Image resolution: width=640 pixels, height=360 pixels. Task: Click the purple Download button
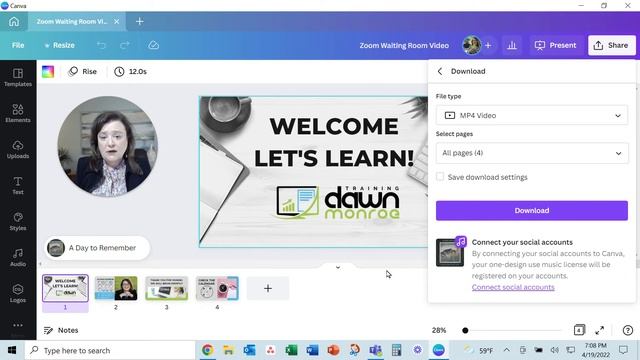[532, 211]
